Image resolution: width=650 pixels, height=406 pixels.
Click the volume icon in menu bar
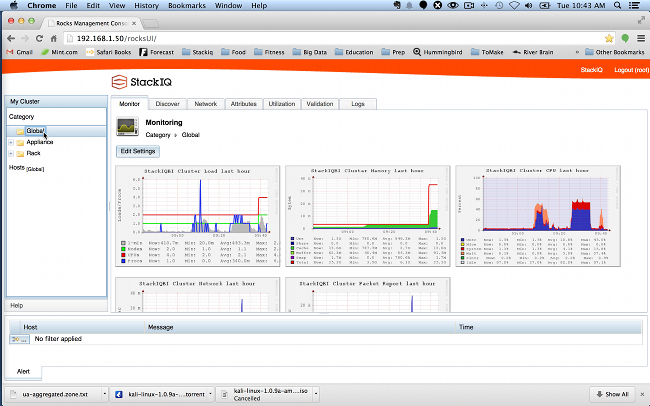click(x=529, y=5)
